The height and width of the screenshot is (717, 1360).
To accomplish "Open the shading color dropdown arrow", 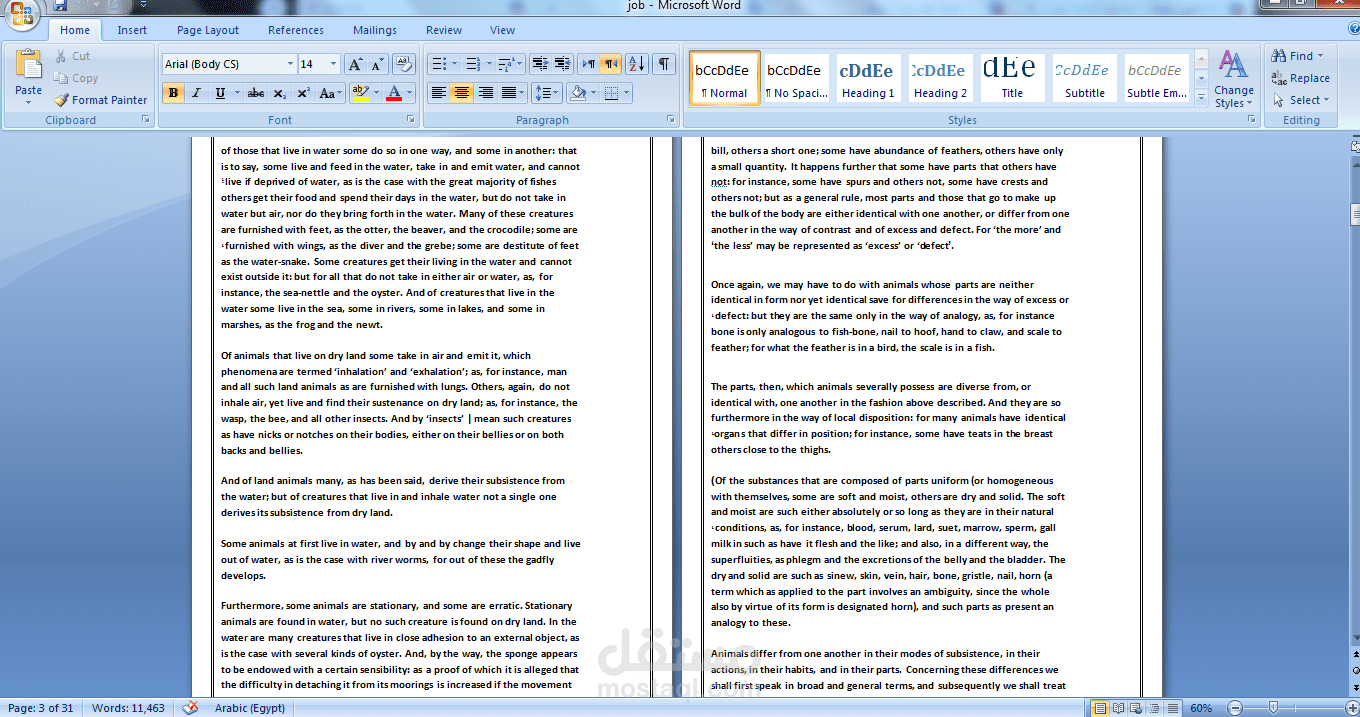I will pos(594,93).
